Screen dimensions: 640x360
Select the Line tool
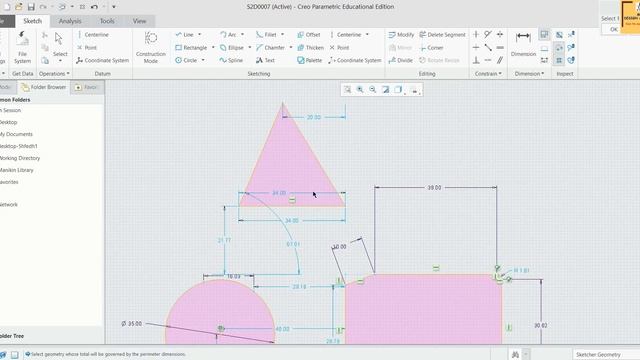pyautogui.click(x=184, y=35)
